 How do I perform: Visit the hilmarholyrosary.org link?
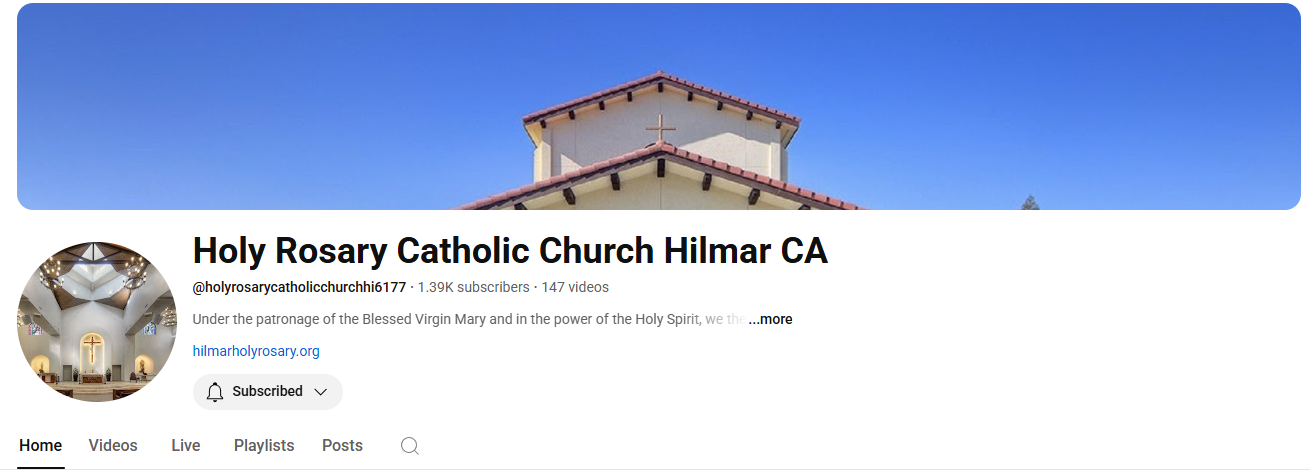click(x=256, y=351)
